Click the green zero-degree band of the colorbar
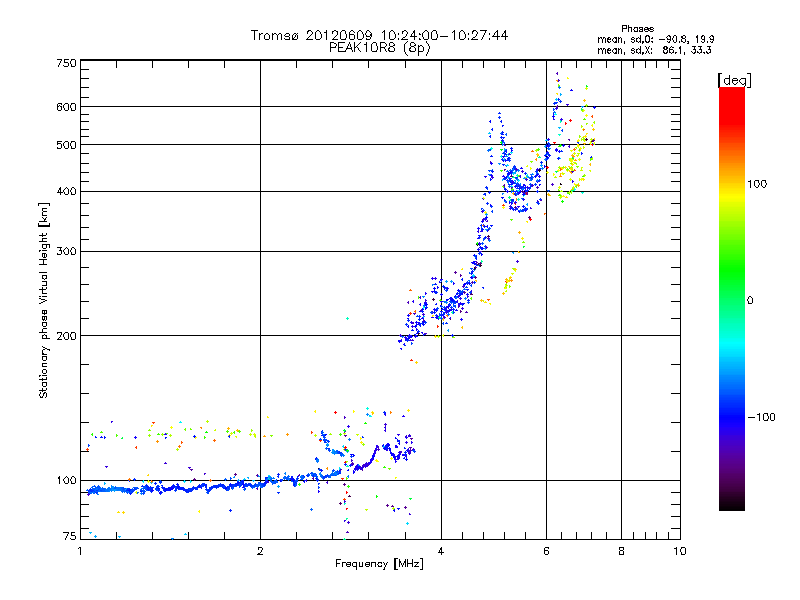 (x=732, y=300)
